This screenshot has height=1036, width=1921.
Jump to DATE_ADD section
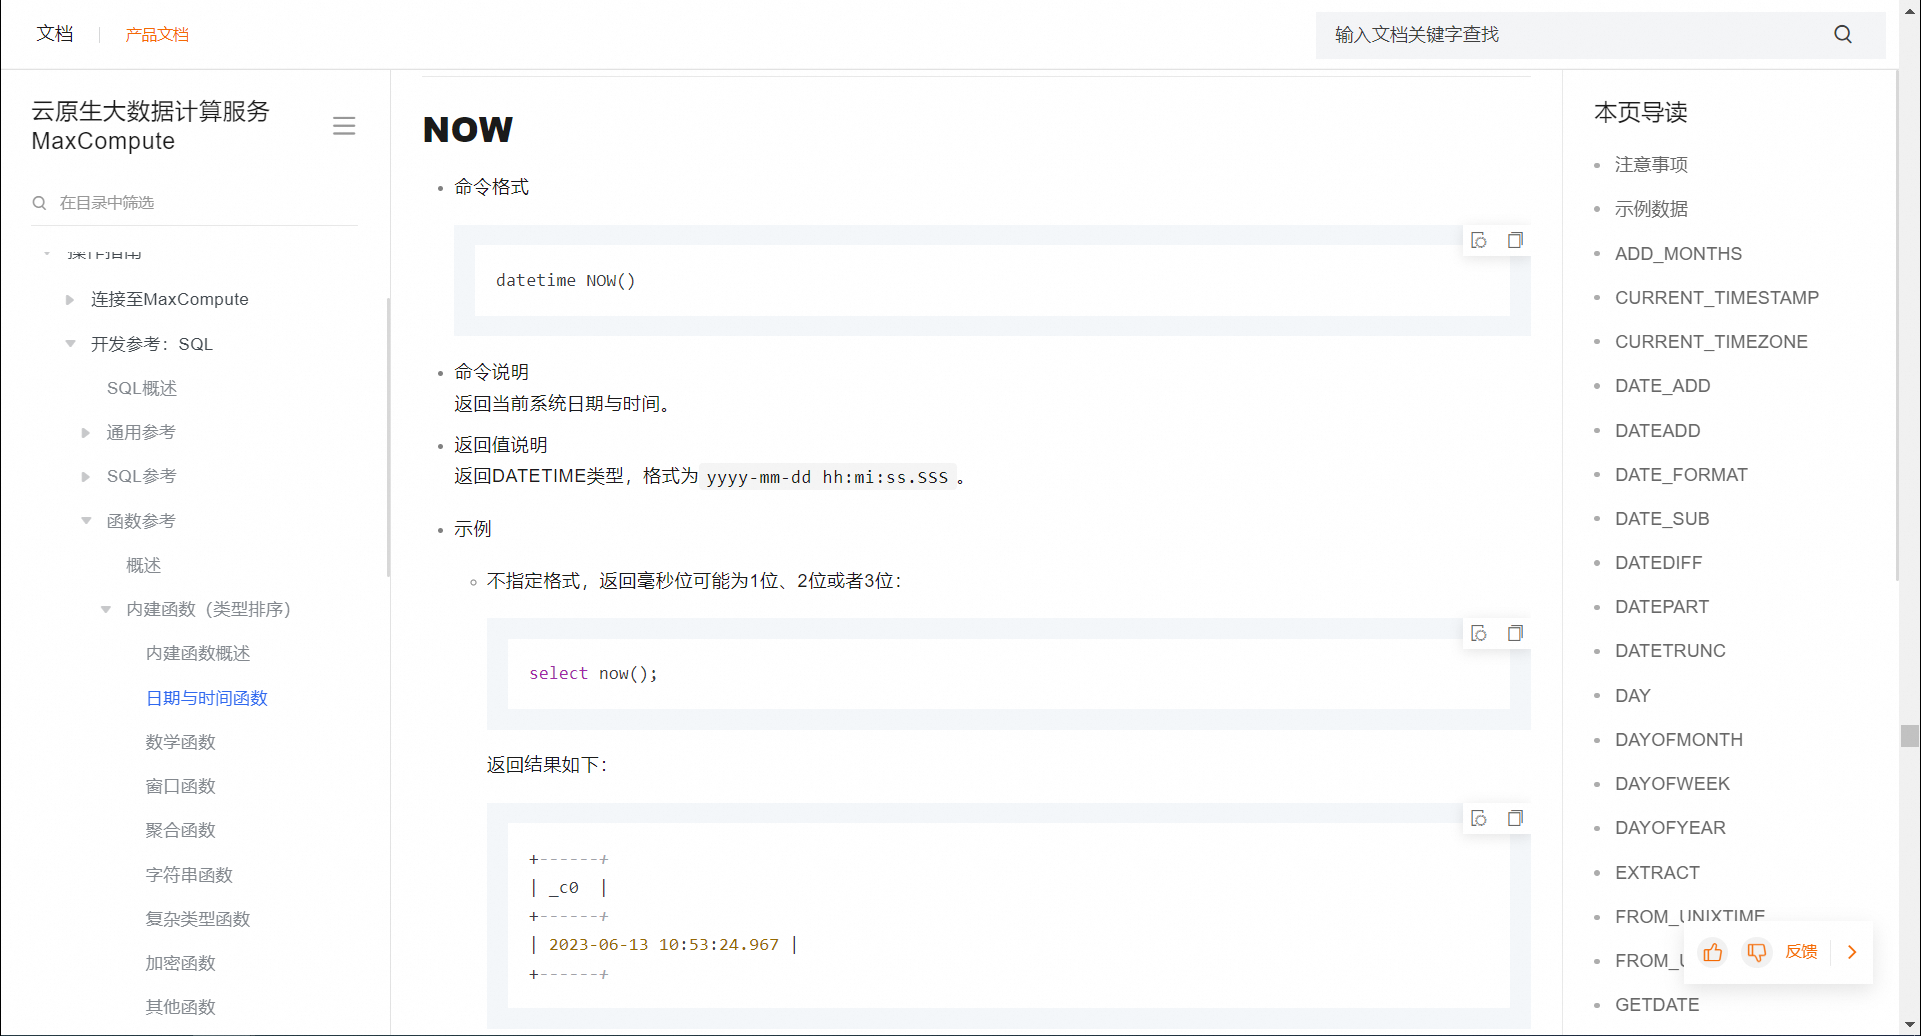(1662, 386)
